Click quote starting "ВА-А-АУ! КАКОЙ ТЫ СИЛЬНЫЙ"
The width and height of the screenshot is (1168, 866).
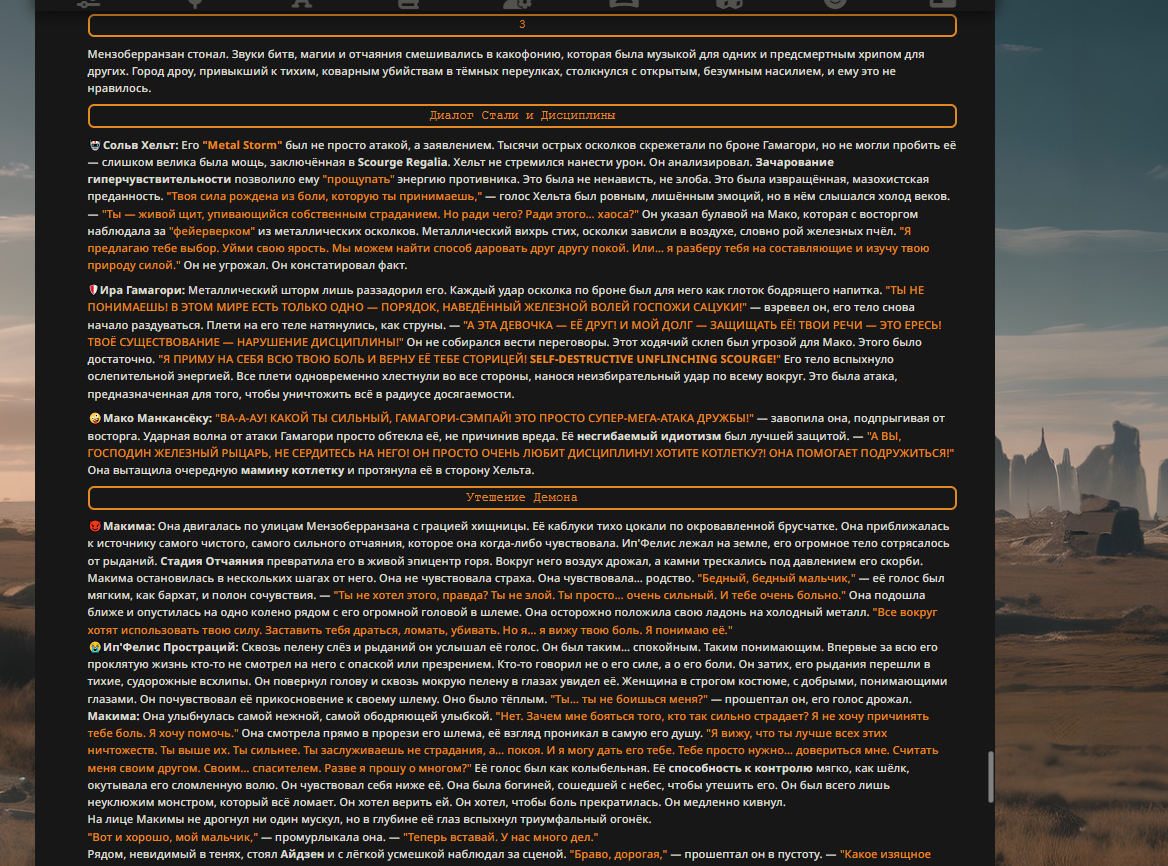click(x=484, y=418)
